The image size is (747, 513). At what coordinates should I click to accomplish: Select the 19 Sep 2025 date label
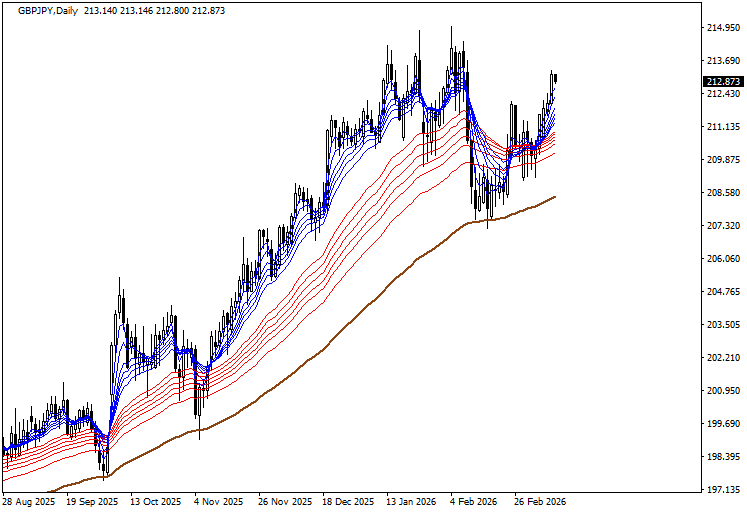coord(93,501)
